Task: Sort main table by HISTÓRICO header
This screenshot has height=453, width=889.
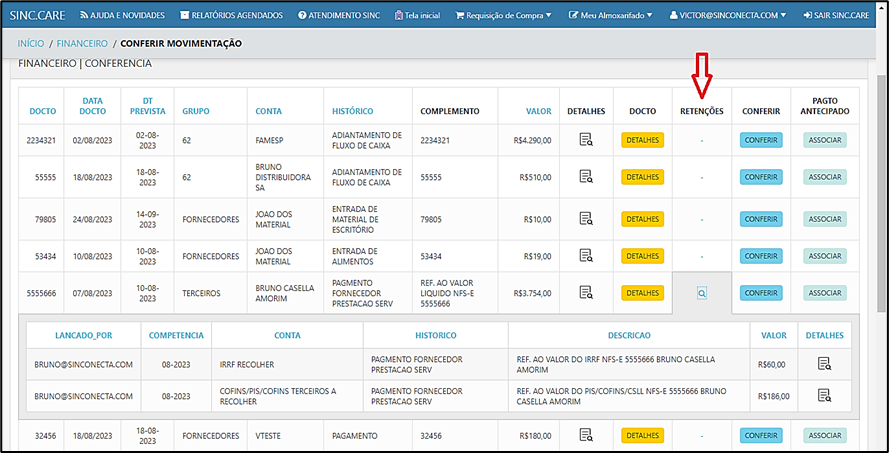Action: click(353, 111)
